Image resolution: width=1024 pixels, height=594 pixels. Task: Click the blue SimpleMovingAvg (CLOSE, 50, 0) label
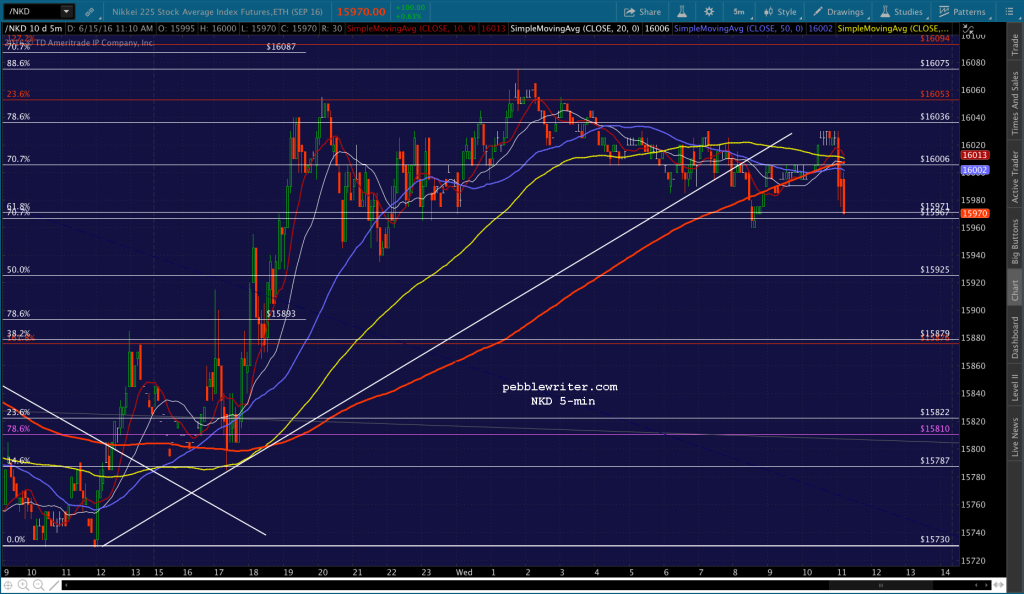739,29
